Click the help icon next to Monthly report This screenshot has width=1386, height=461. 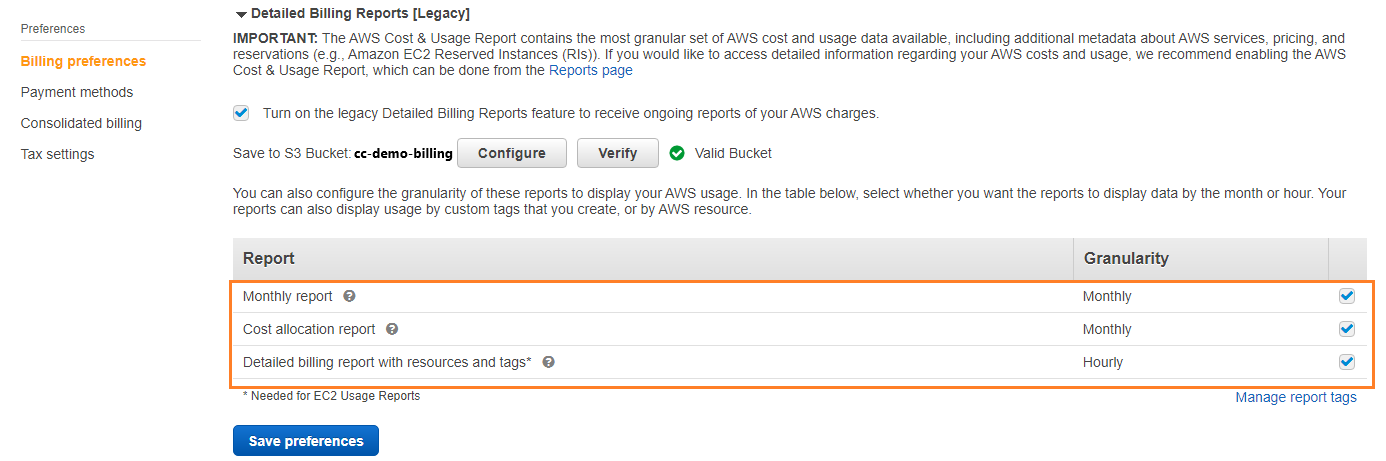click(x=349, y=296)
